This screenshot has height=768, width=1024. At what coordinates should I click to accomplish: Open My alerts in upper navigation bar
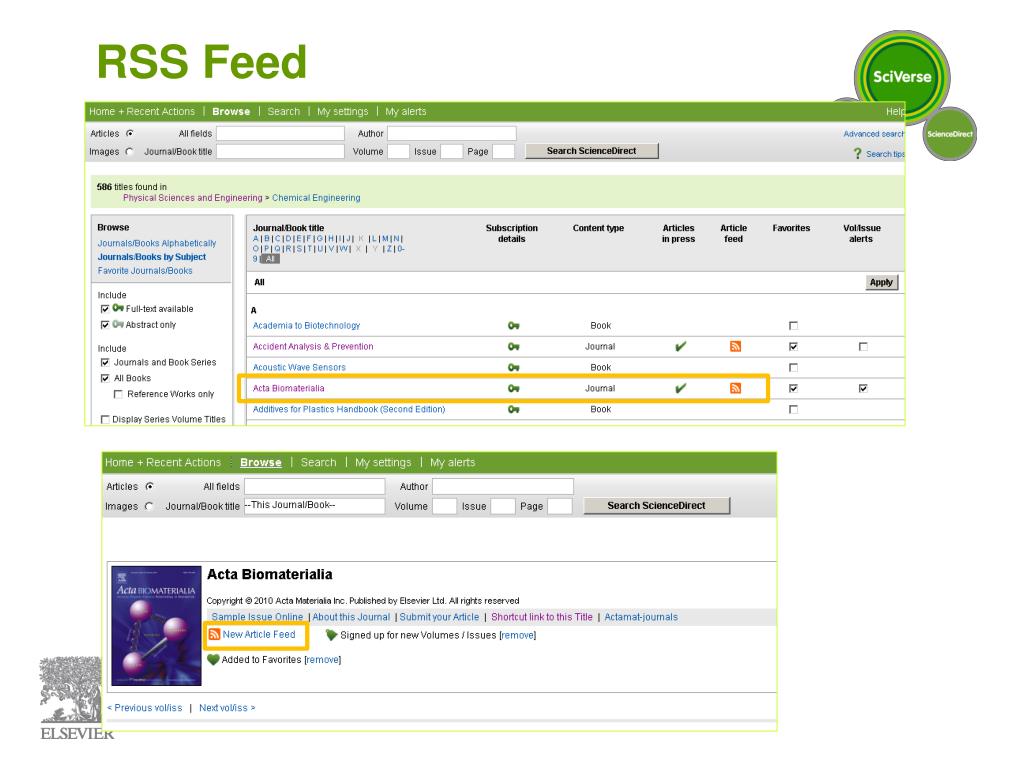pyautogui.click(x=406, y=112)
